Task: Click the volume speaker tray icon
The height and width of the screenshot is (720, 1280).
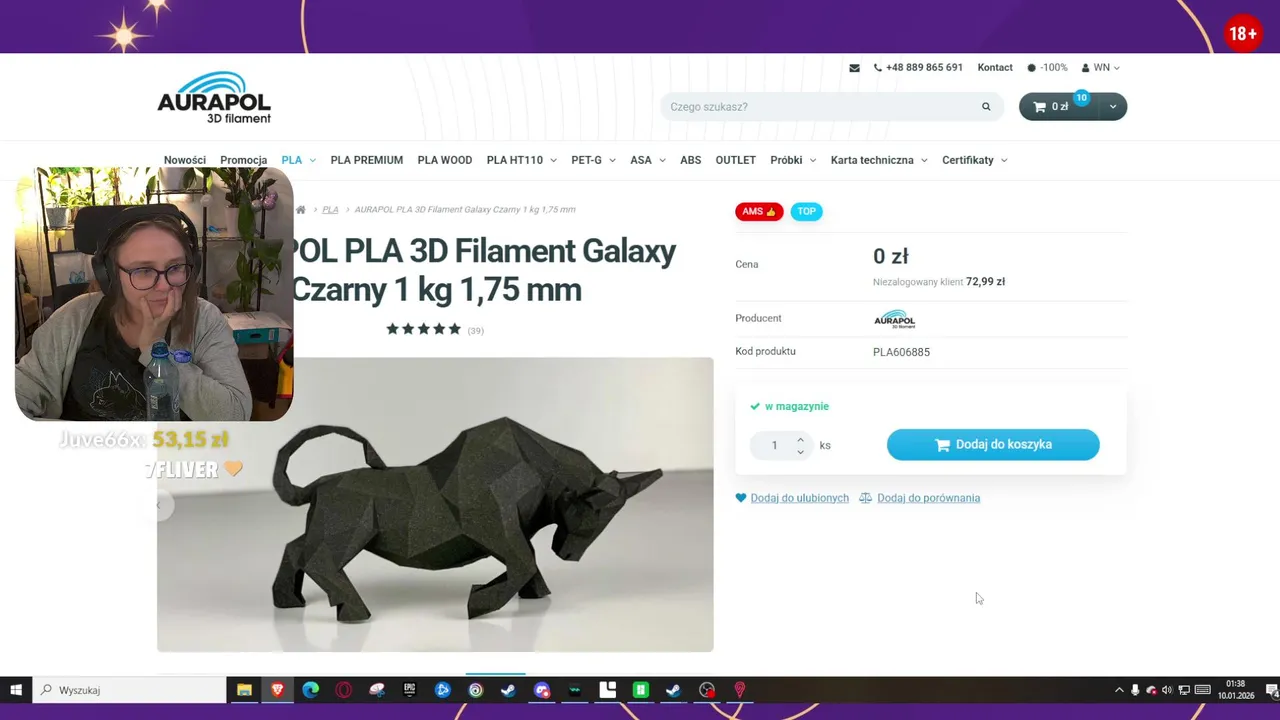Action: [1167, 690]
